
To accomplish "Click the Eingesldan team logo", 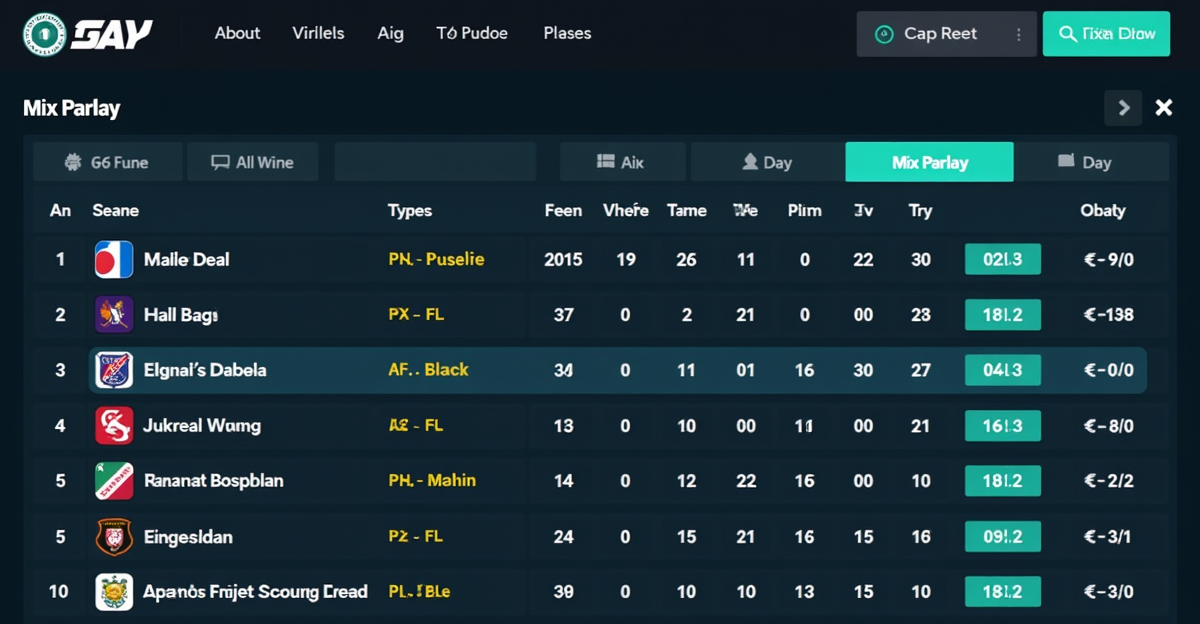I will click(x=114, y=537).
